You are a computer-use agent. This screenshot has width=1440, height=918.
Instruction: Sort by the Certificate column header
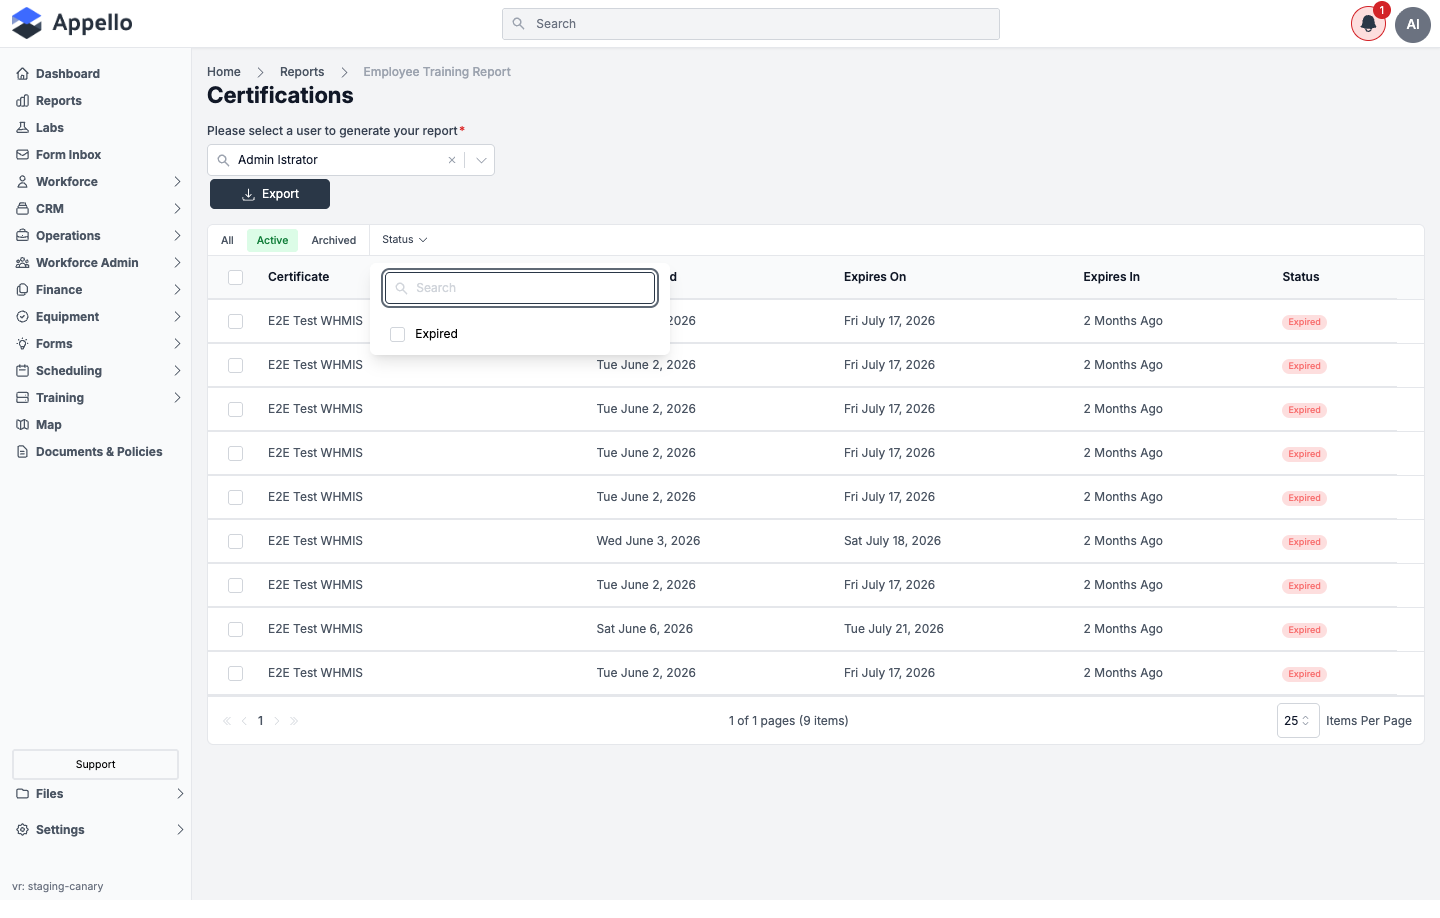[x=299, y=277]
